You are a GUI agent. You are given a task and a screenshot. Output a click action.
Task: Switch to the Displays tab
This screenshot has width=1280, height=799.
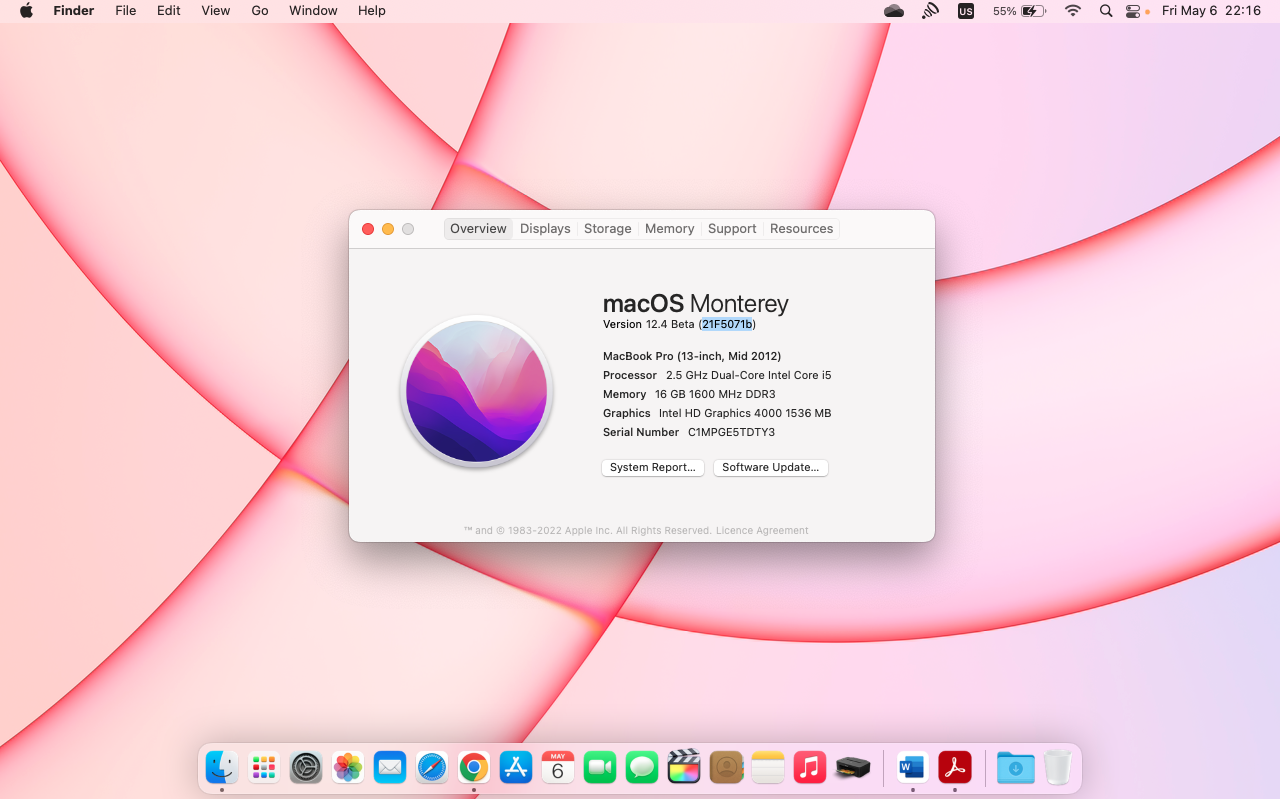(545, 229)
